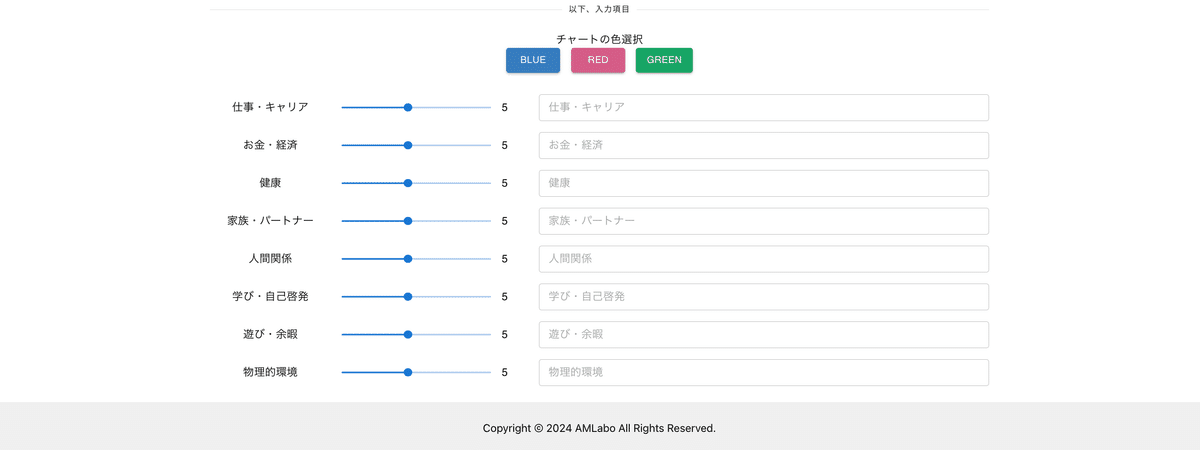The image size is (1200, 450).
Task: Click the 仕事・キャリア slider handle
Action: 408,107
